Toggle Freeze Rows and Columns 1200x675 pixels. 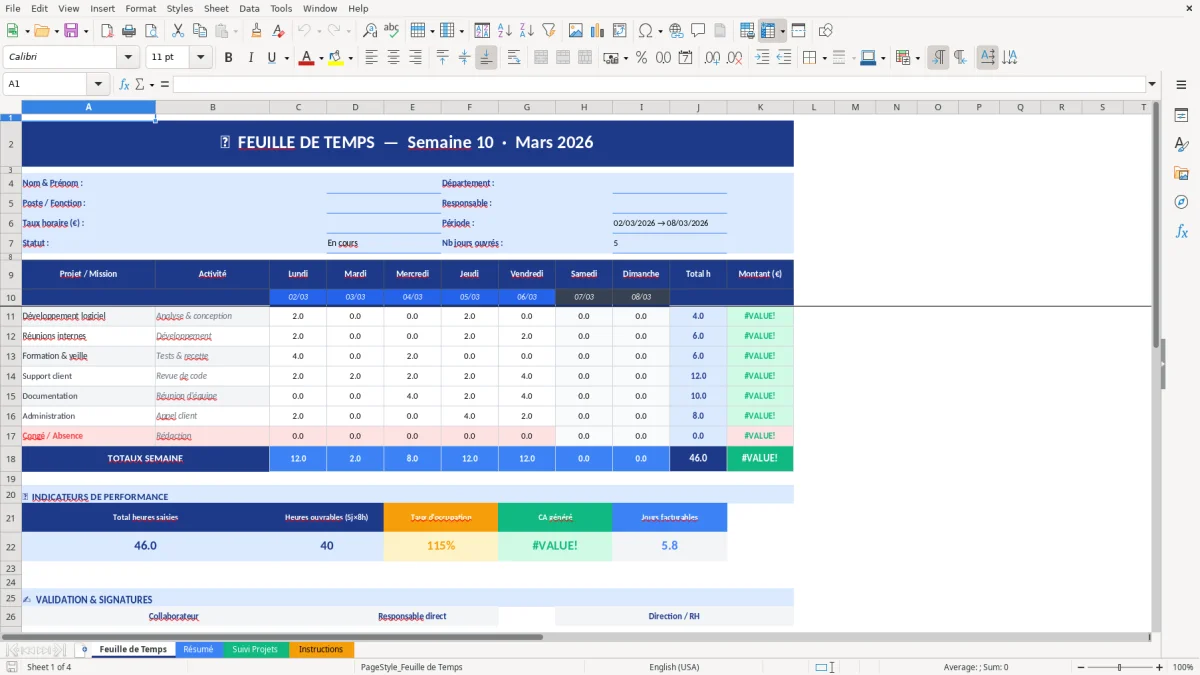click(770, 30)
